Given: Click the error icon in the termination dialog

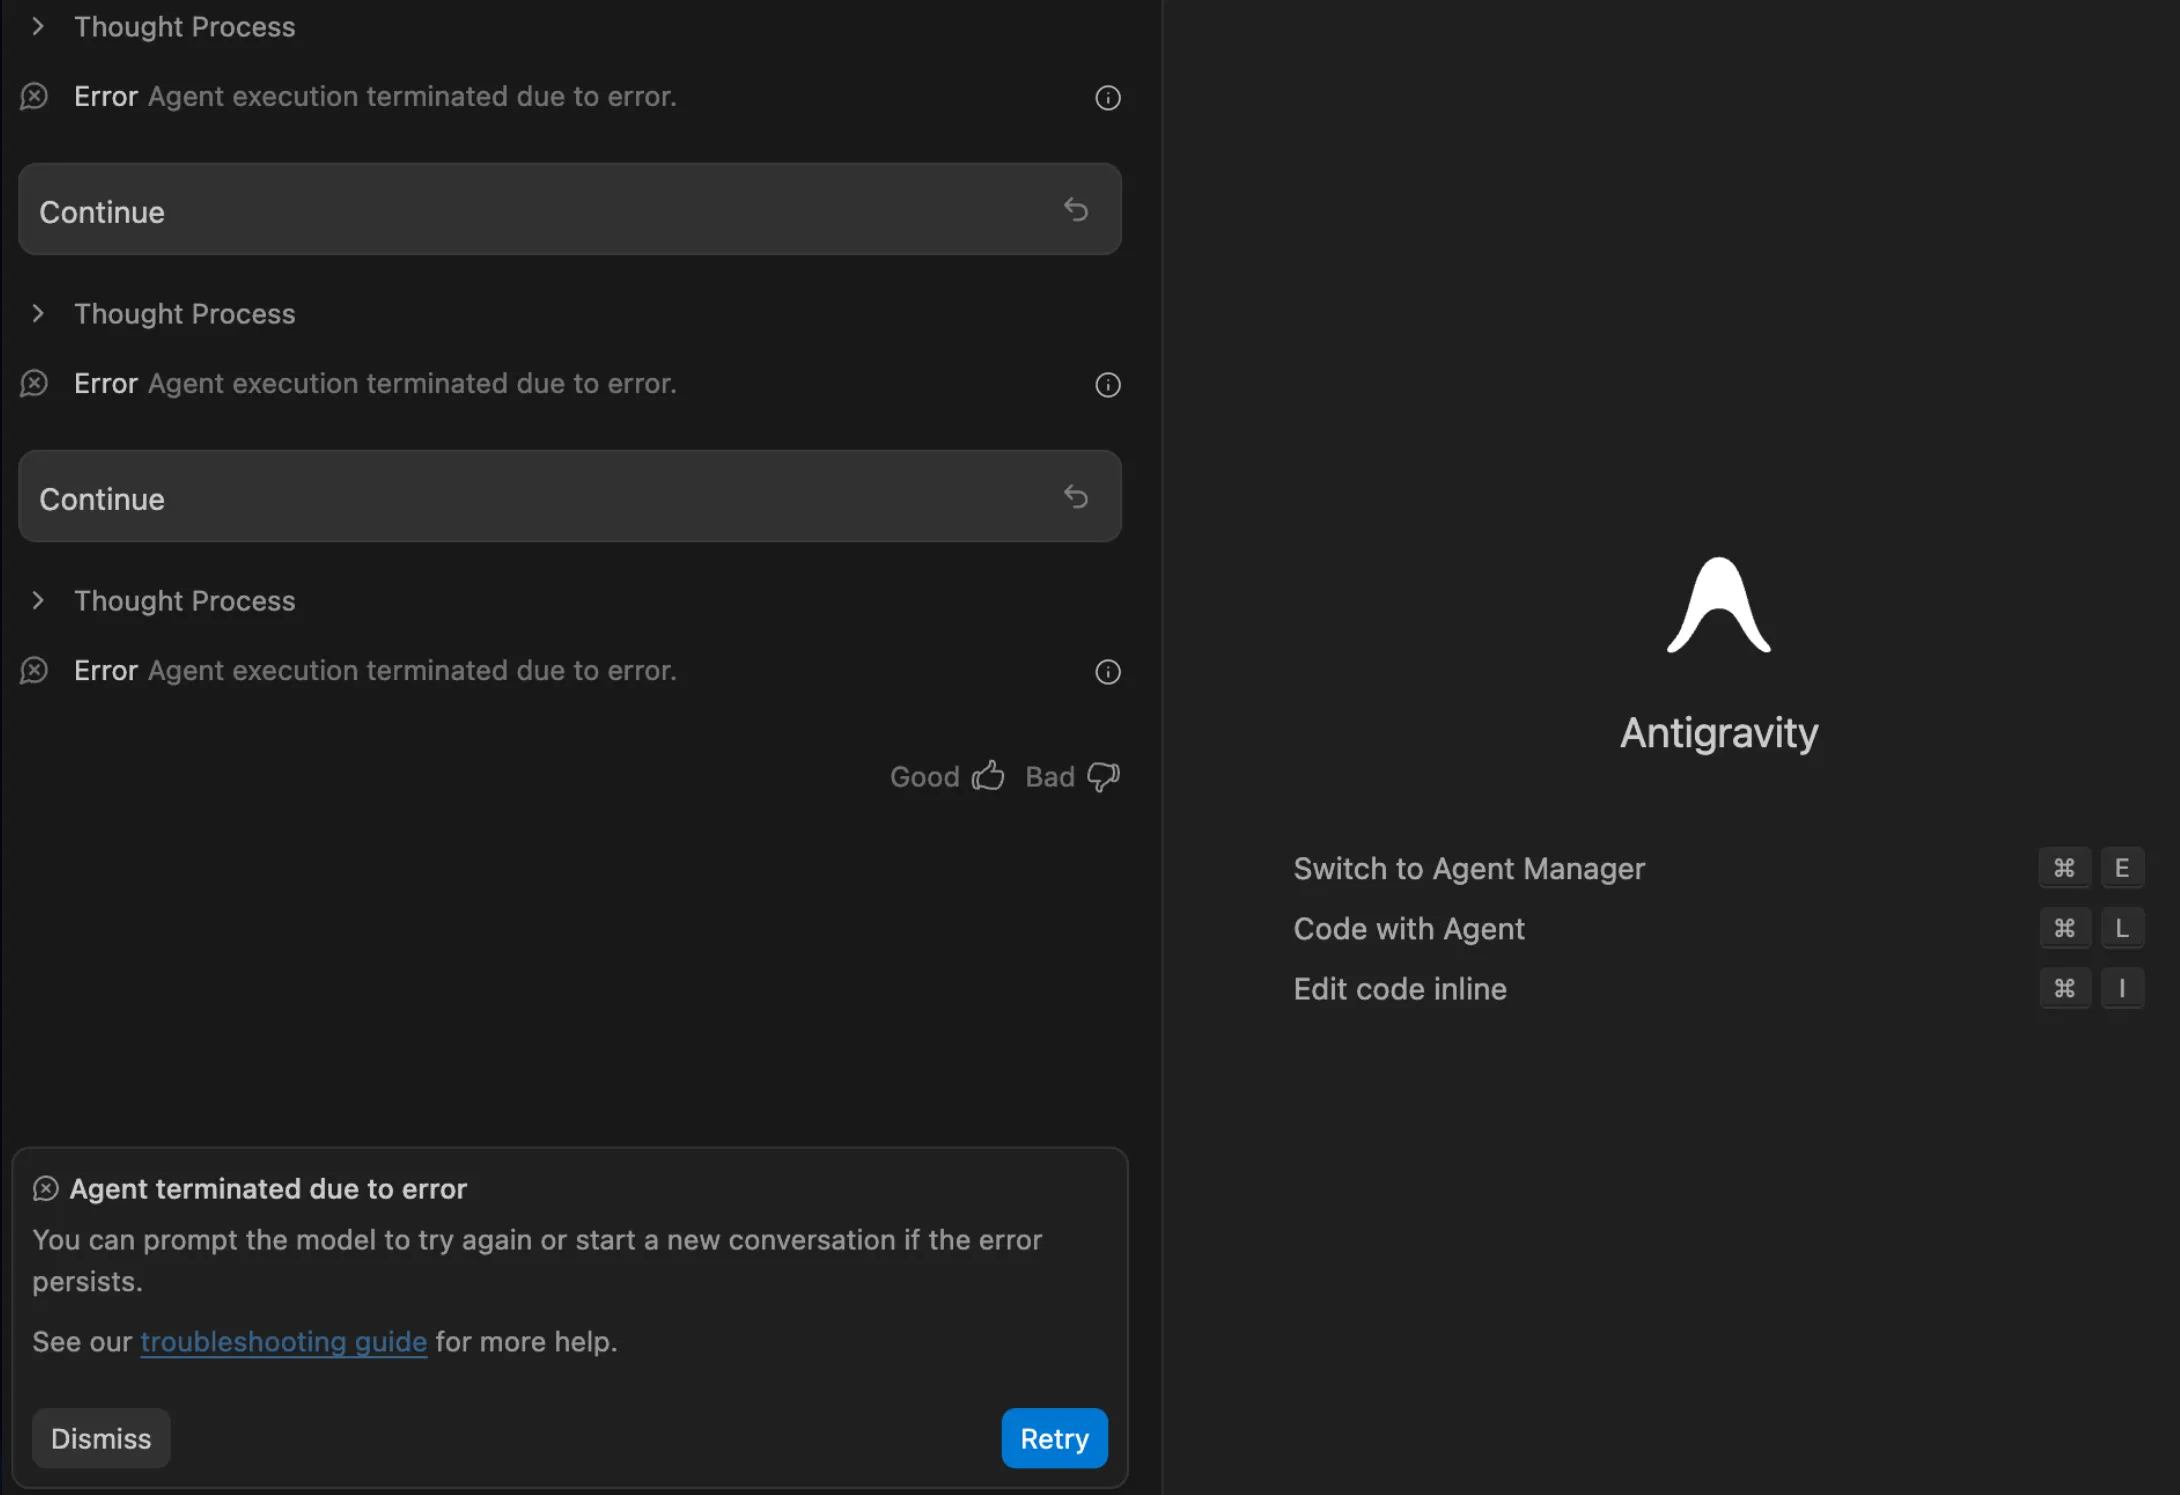Looking at the screenshot, I should [x=45, y=1189].
